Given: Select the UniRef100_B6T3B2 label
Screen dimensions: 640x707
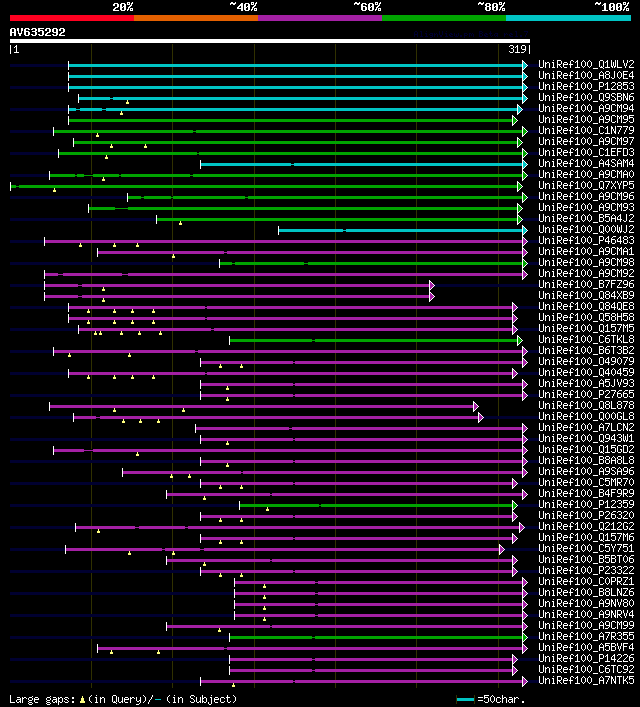Looking at the screenshot, I should tap(586, 351).
